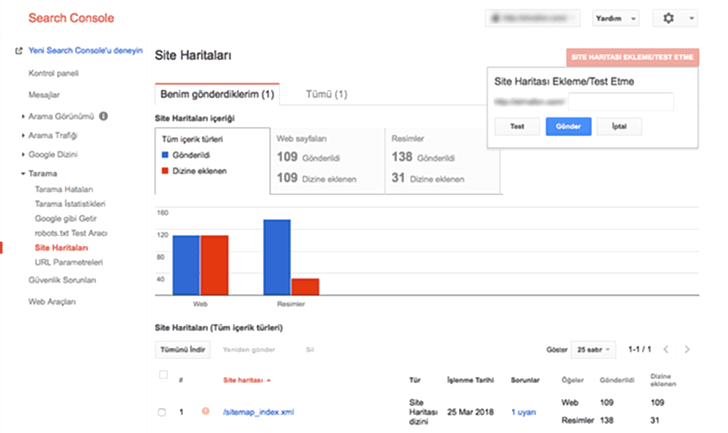Click the red Dizine eklenen legend swatch
728x433 pixels.
point(165,171)
